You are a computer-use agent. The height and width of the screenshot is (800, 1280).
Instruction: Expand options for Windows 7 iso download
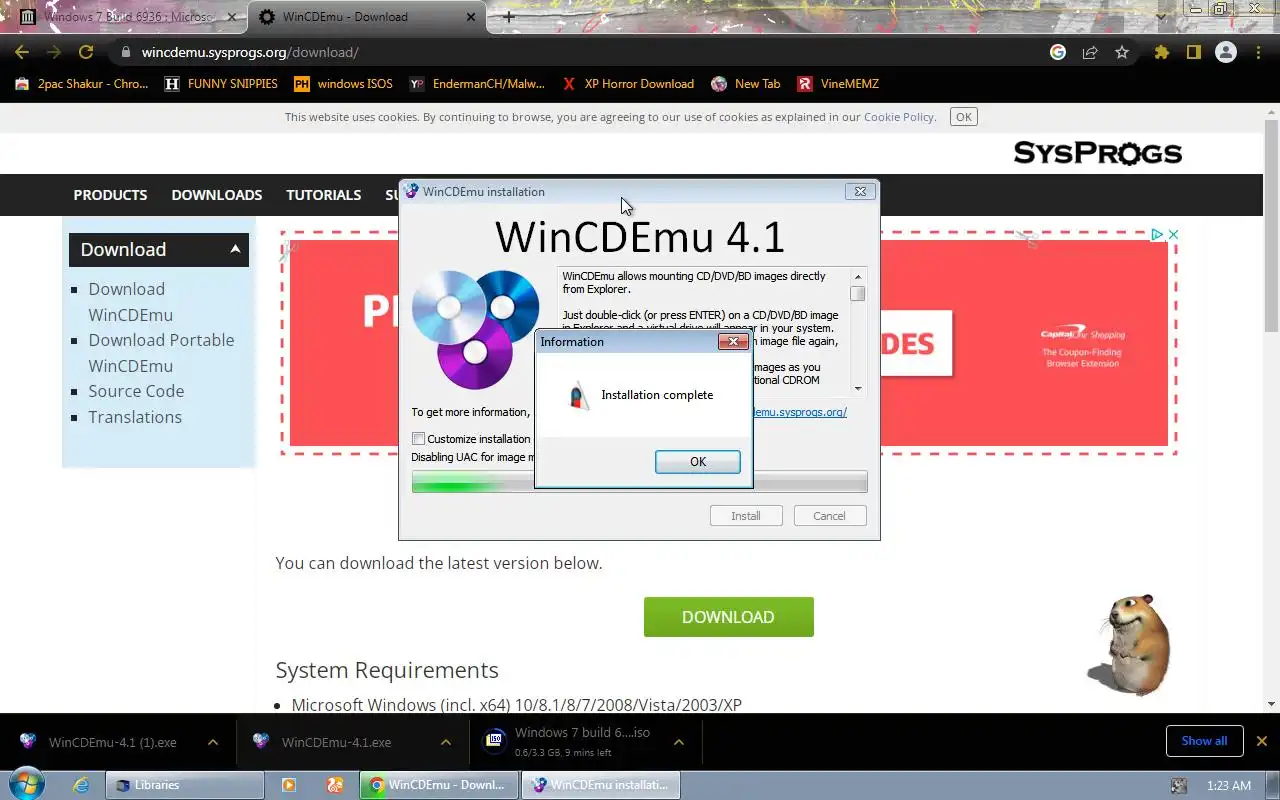pos(679,742)
